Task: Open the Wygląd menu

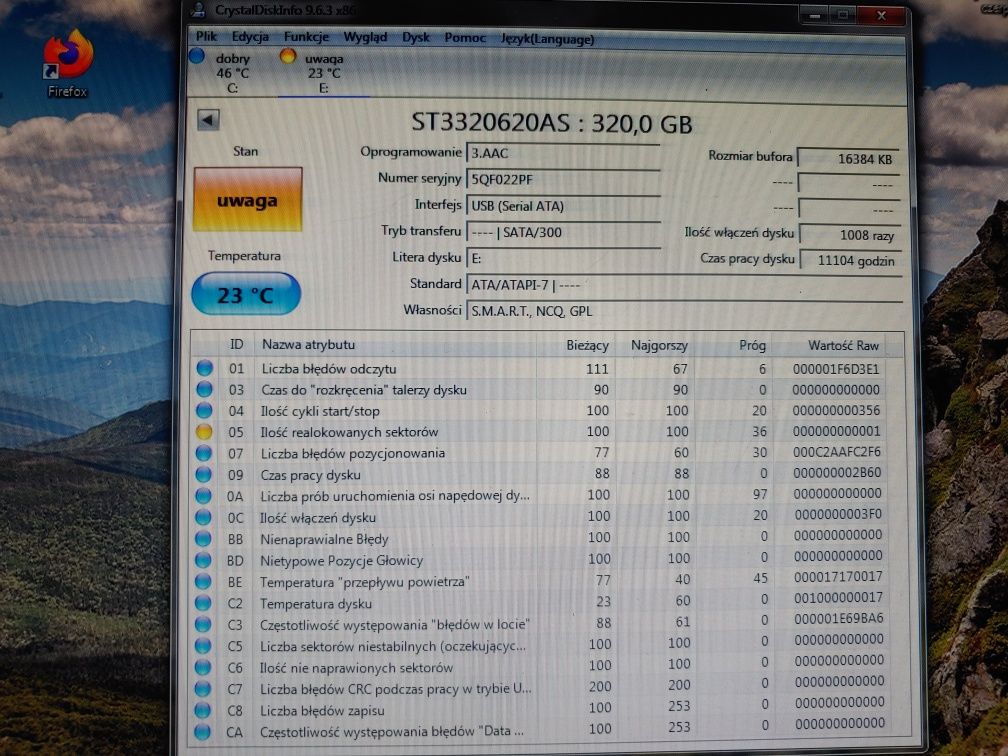Action: coord(365,37)
